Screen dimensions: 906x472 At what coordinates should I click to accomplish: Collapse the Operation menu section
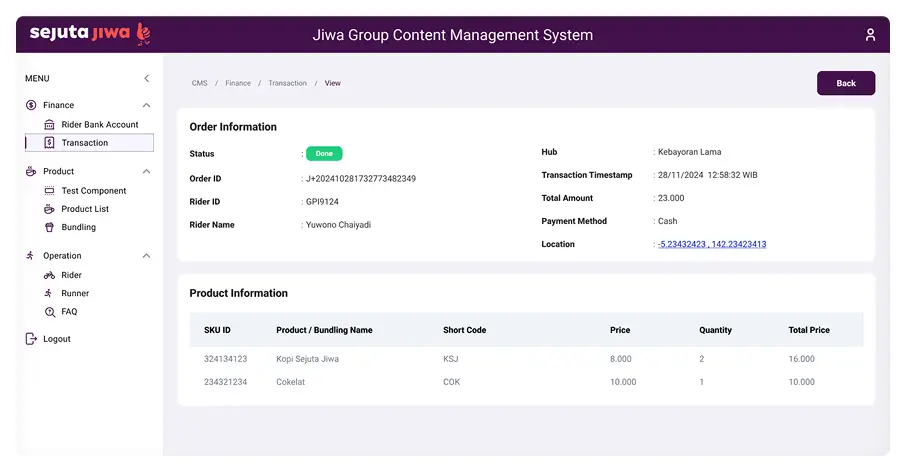[x=147, y=256]
